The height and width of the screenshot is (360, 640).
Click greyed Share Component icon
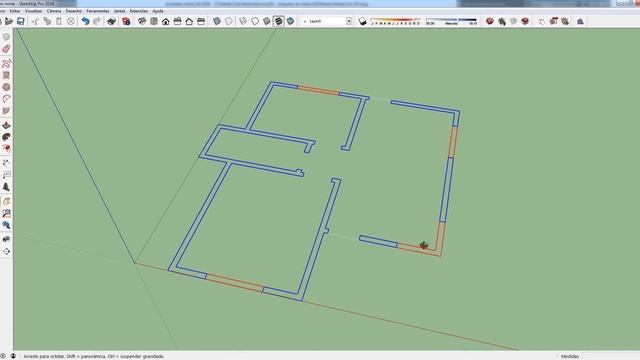point(513,21)
